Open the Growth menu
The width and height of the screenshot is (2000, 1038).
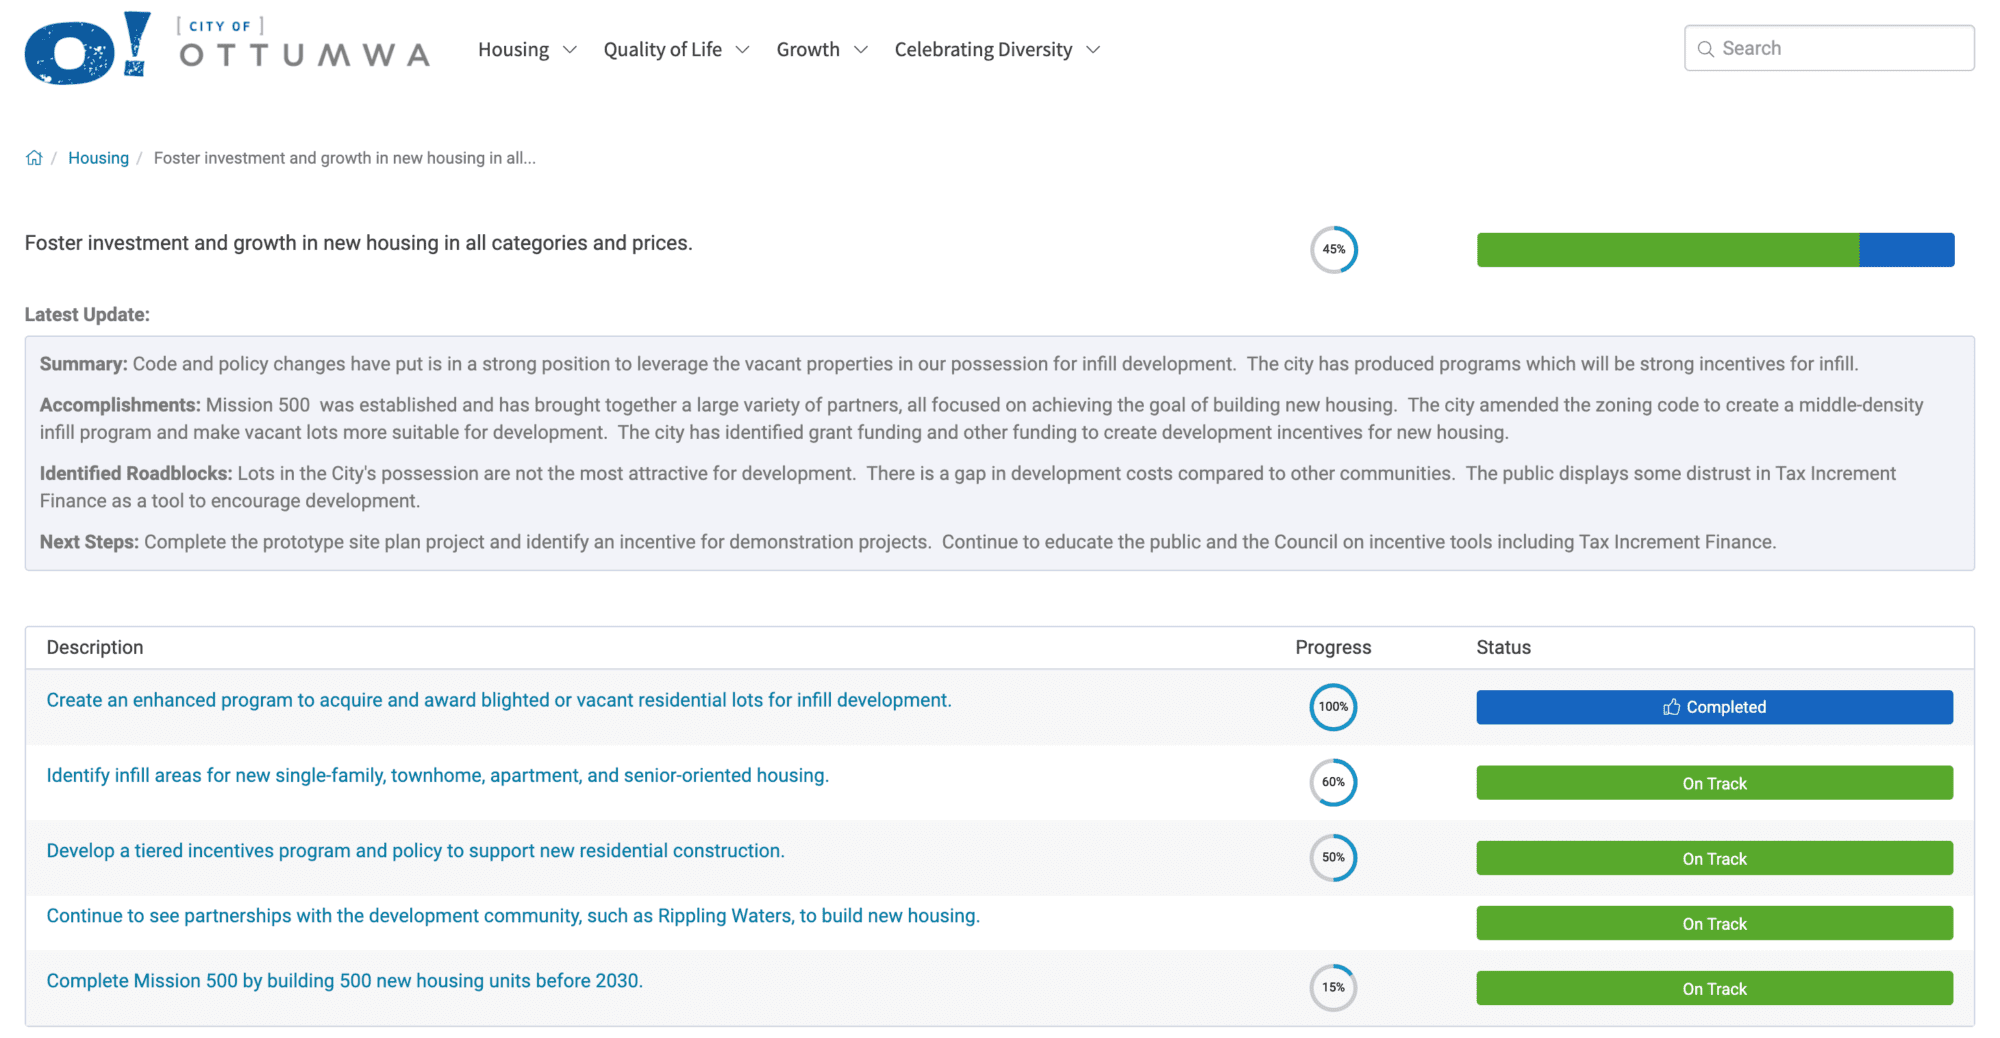coord(808,50)
